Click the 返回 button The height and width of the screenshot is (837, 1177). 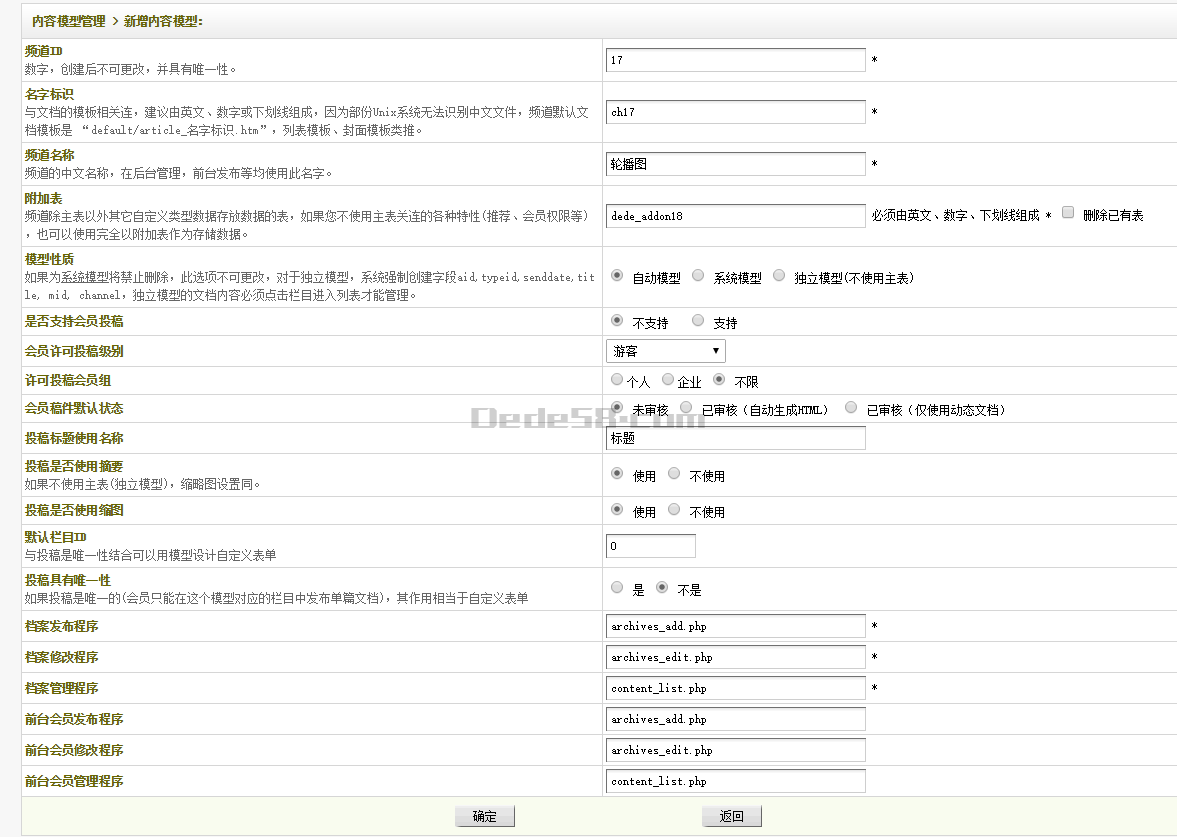click(731, 816)
